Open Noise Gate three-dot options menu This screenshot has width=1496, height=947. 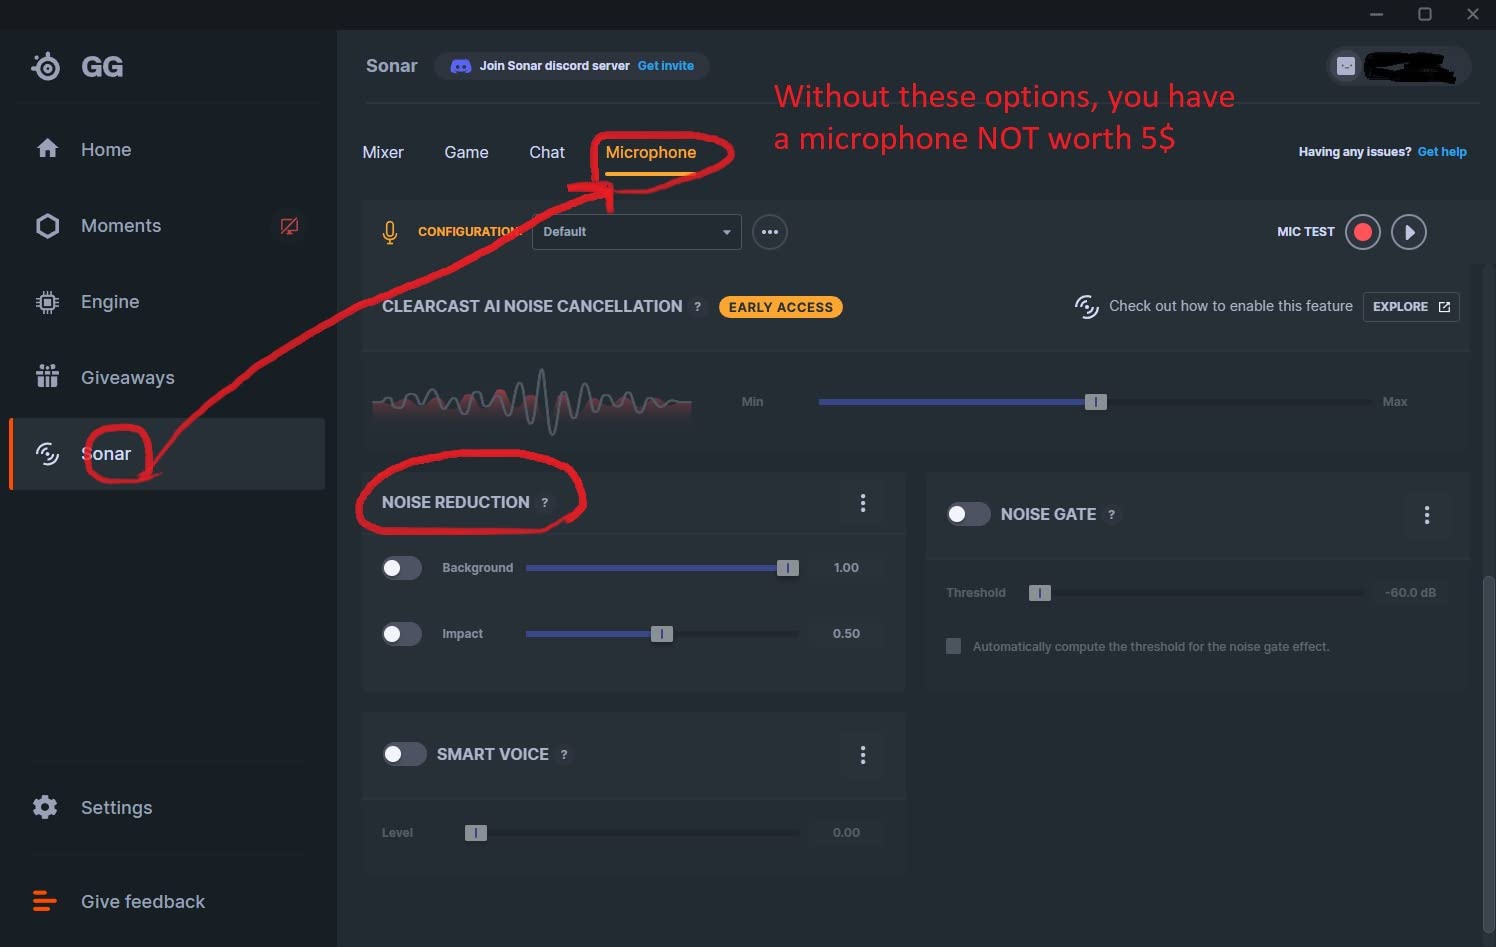tap(1427, 515)
